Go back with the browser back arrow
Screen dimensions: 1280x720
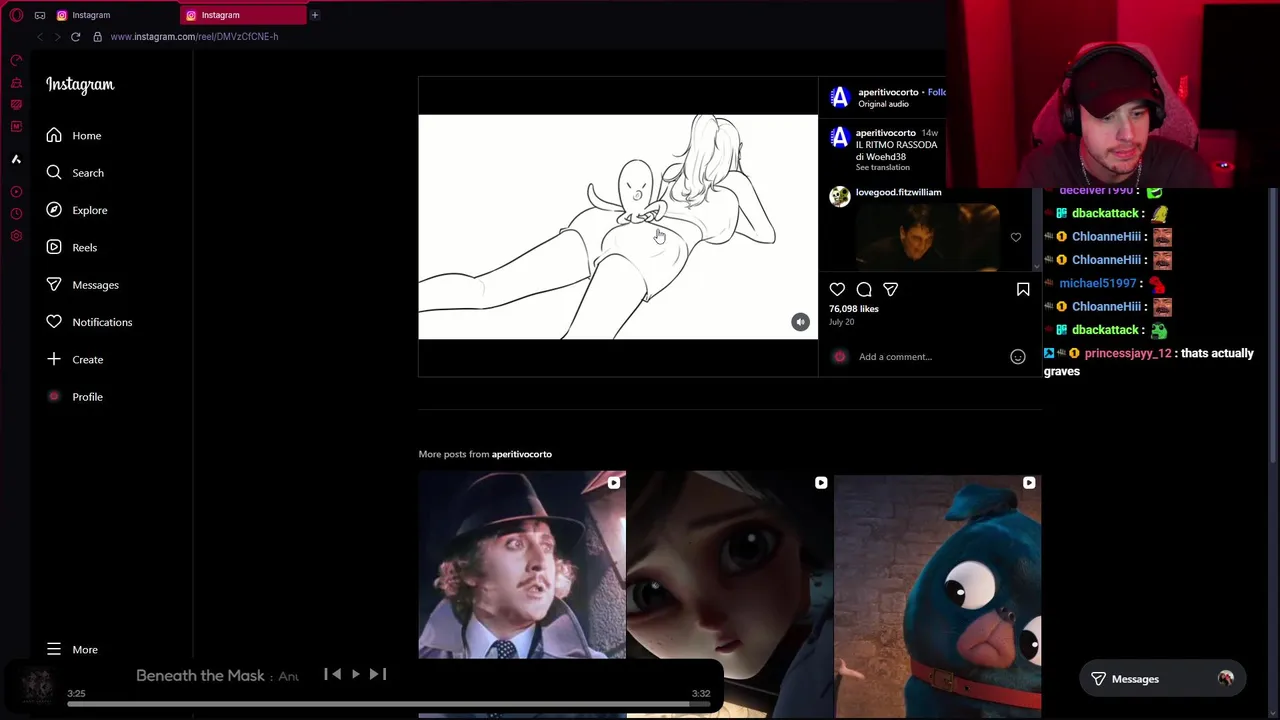pyautogui.click(x=40, y=37)
